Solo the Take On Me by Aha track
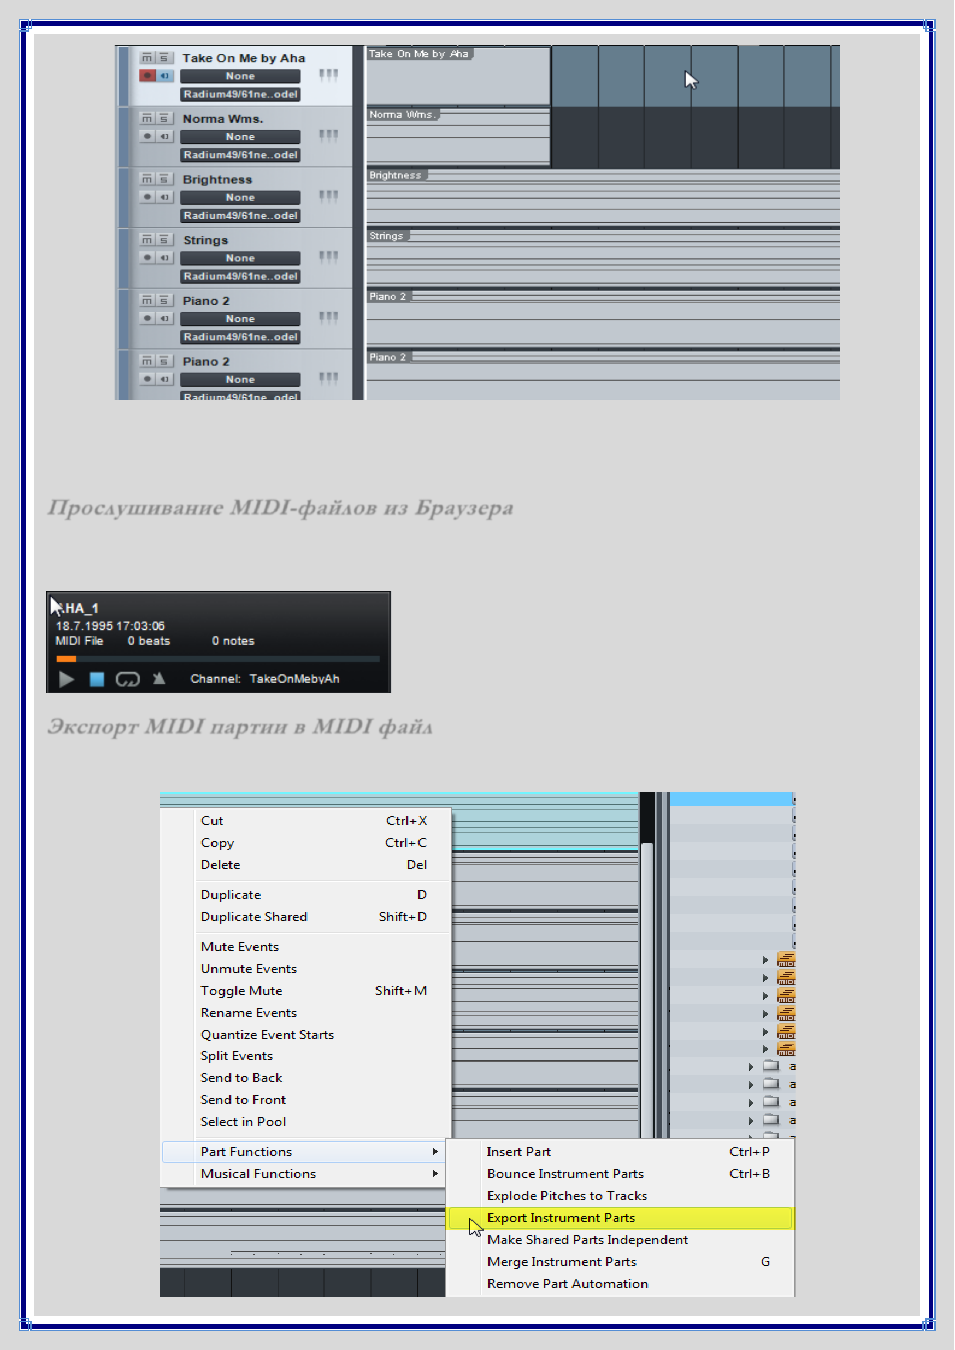The width and height of the screenshot is (955, 1350). tap(165, 58)
